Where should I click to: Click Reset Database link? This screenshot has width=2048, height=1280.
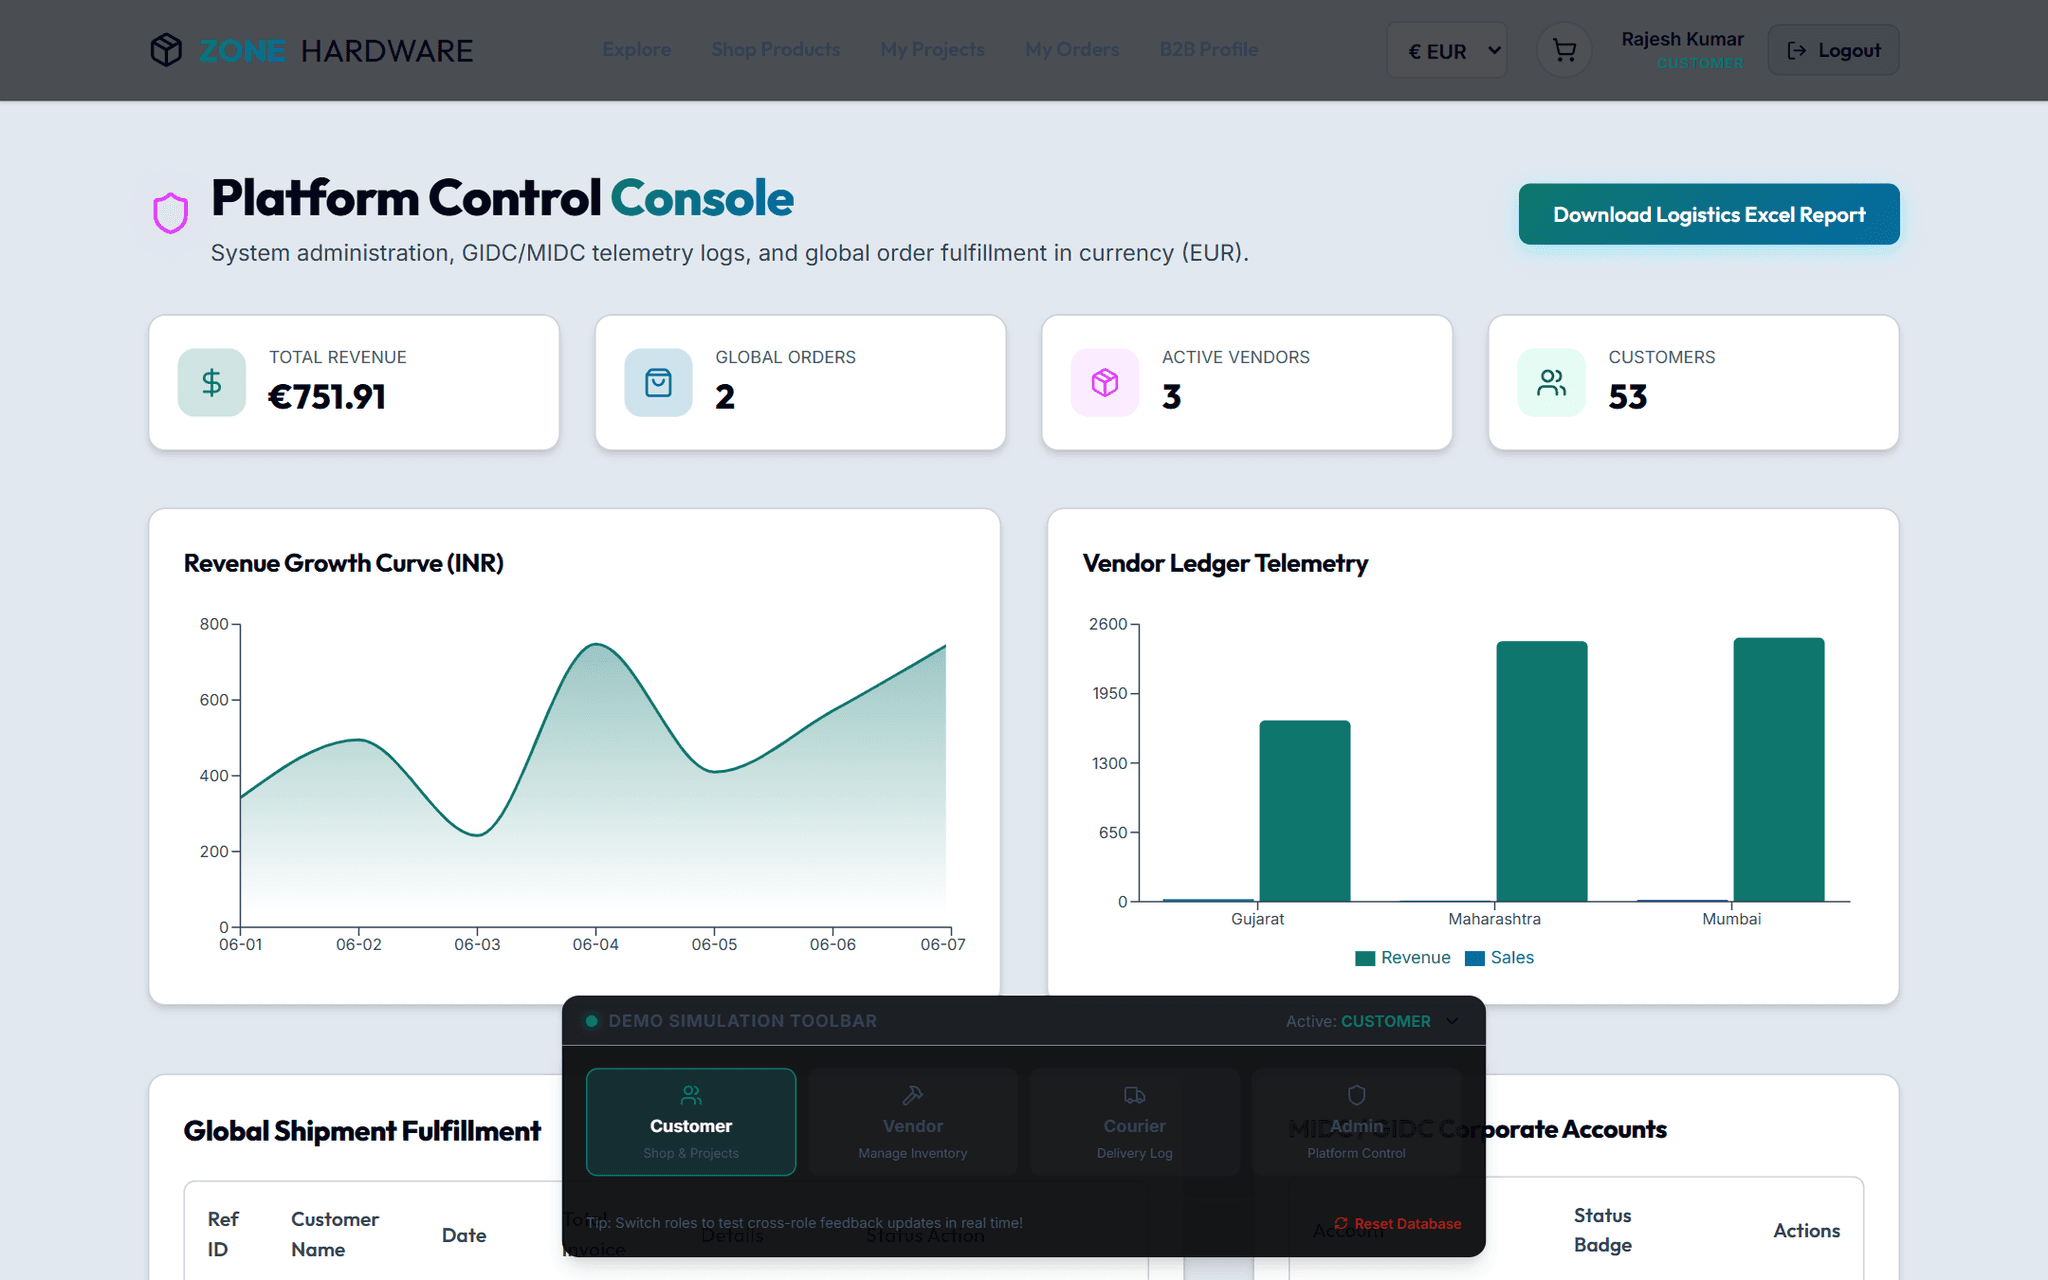tap(1398, 1223)
